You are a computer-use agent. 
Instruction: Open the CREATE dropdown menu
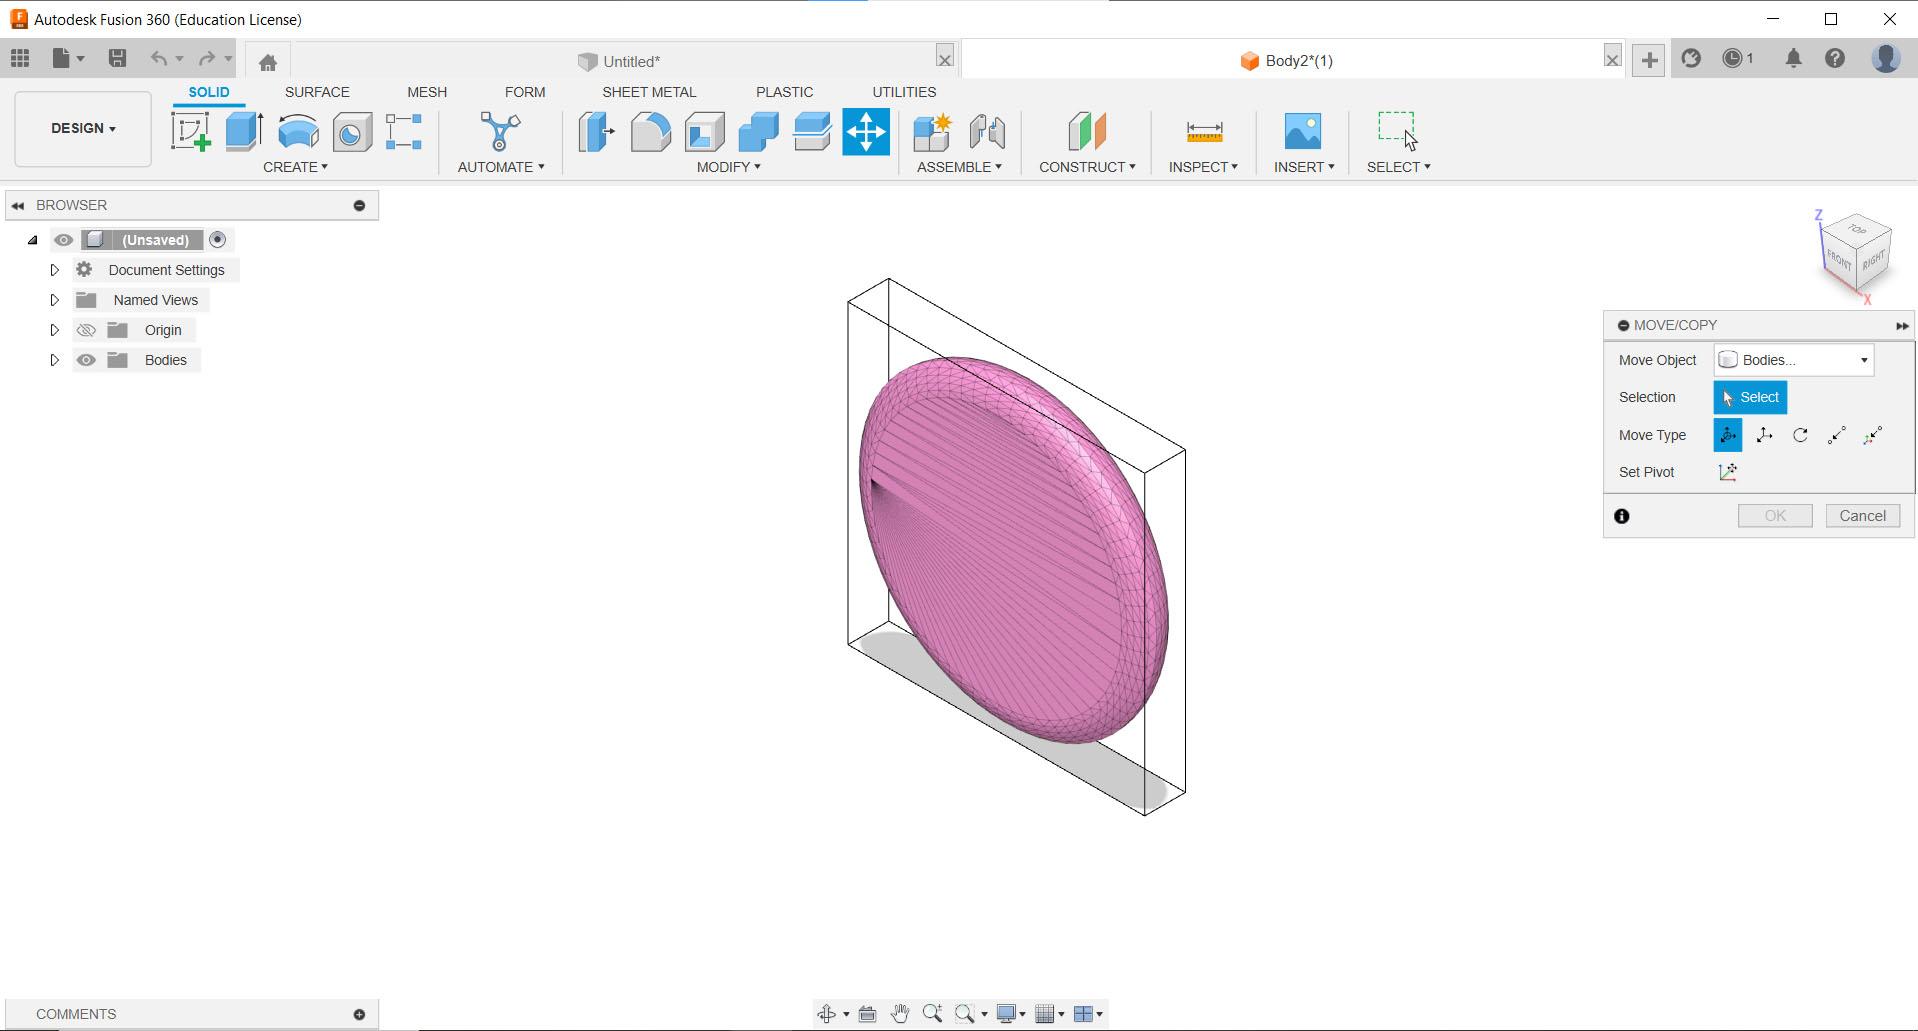(x=295, y=167)
